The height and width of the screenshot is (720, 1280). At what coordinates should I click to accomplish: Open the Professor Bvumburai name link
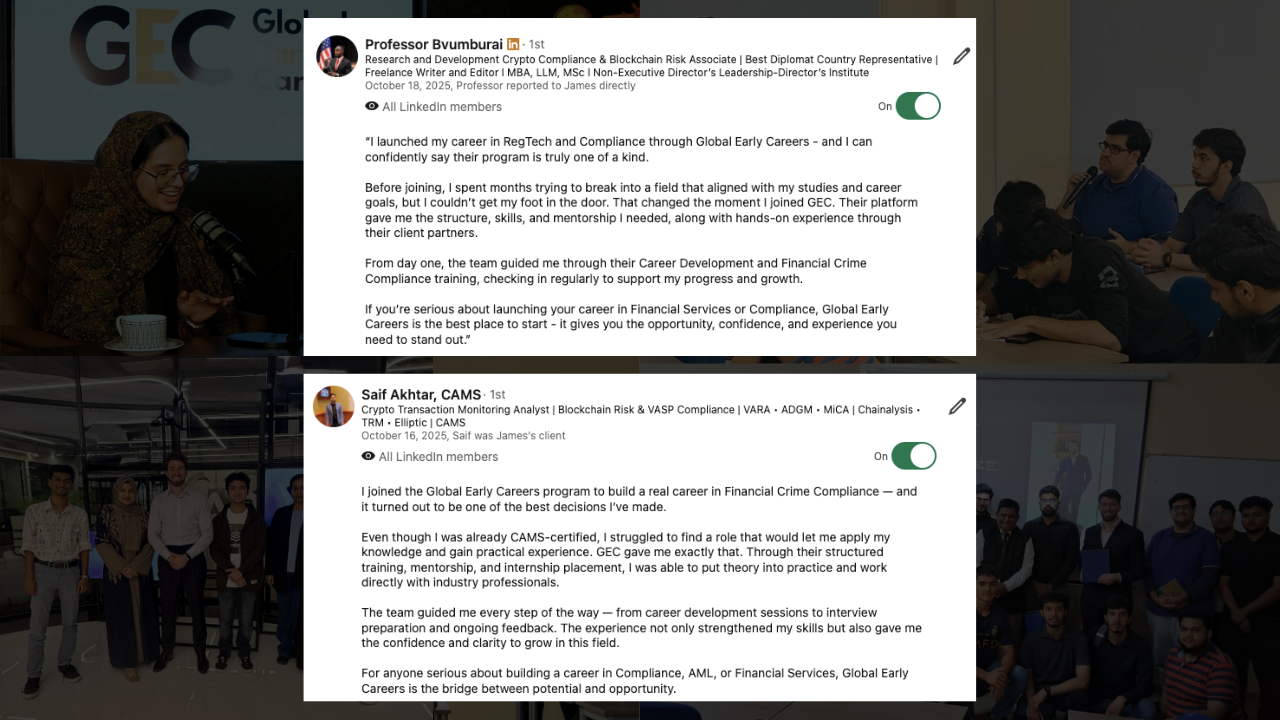434,44
